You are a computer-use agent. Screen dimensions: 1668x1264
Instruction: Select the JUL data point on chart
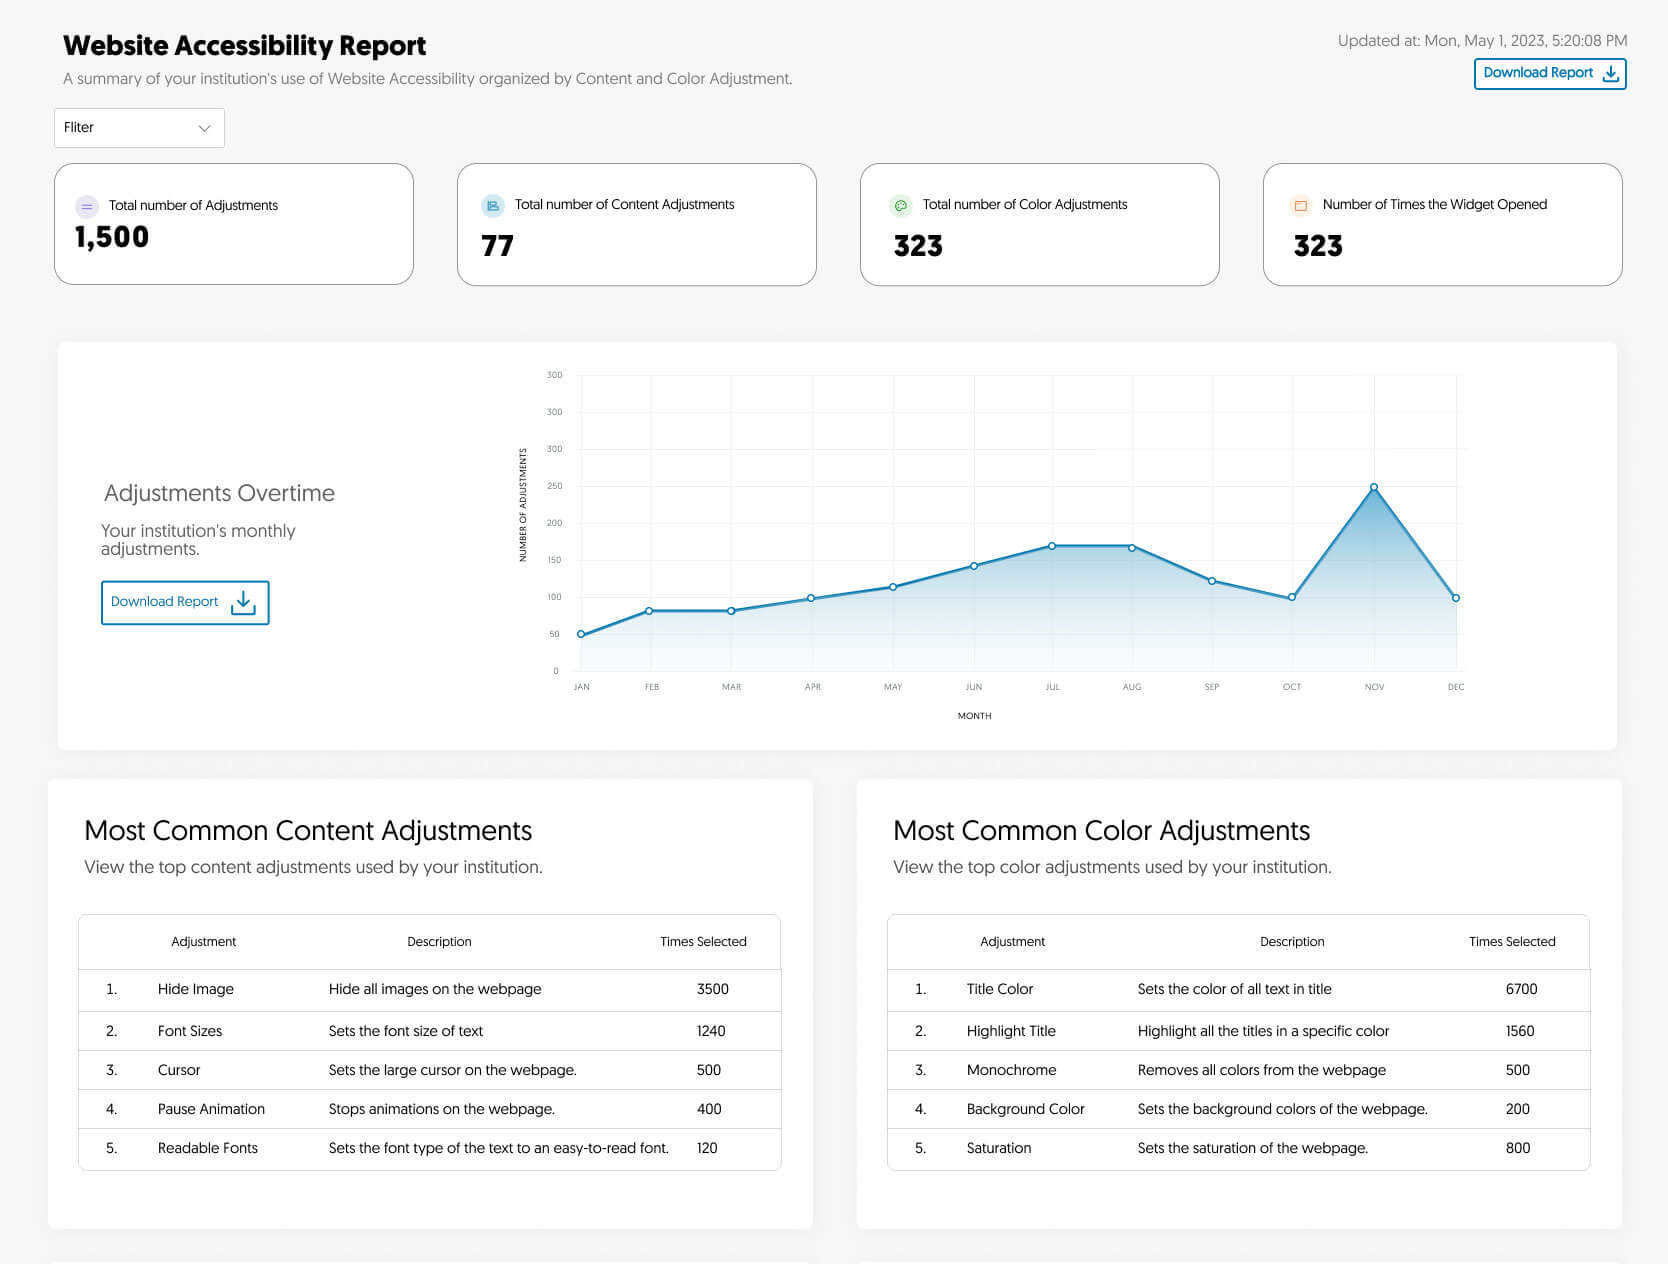(x=1052, y=546)
